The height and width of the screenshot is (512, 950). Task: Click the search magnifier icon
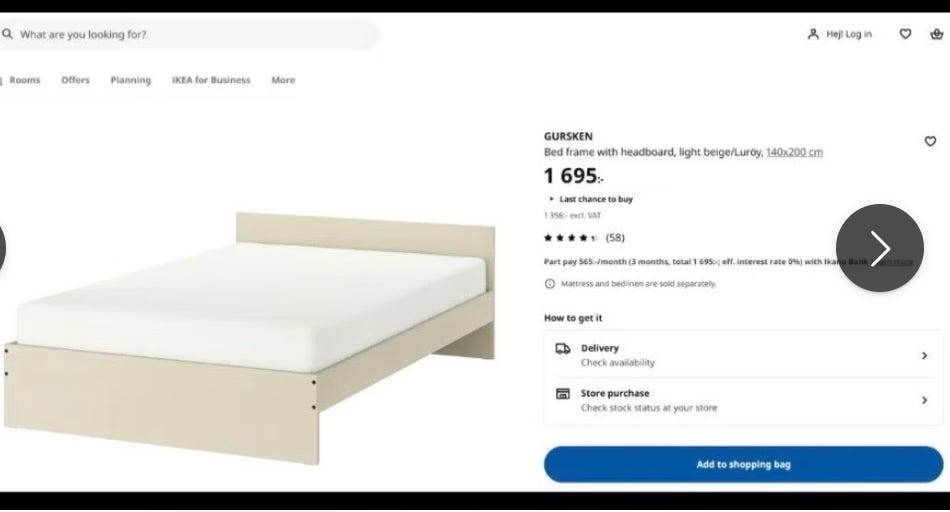[x=7, y=34]
